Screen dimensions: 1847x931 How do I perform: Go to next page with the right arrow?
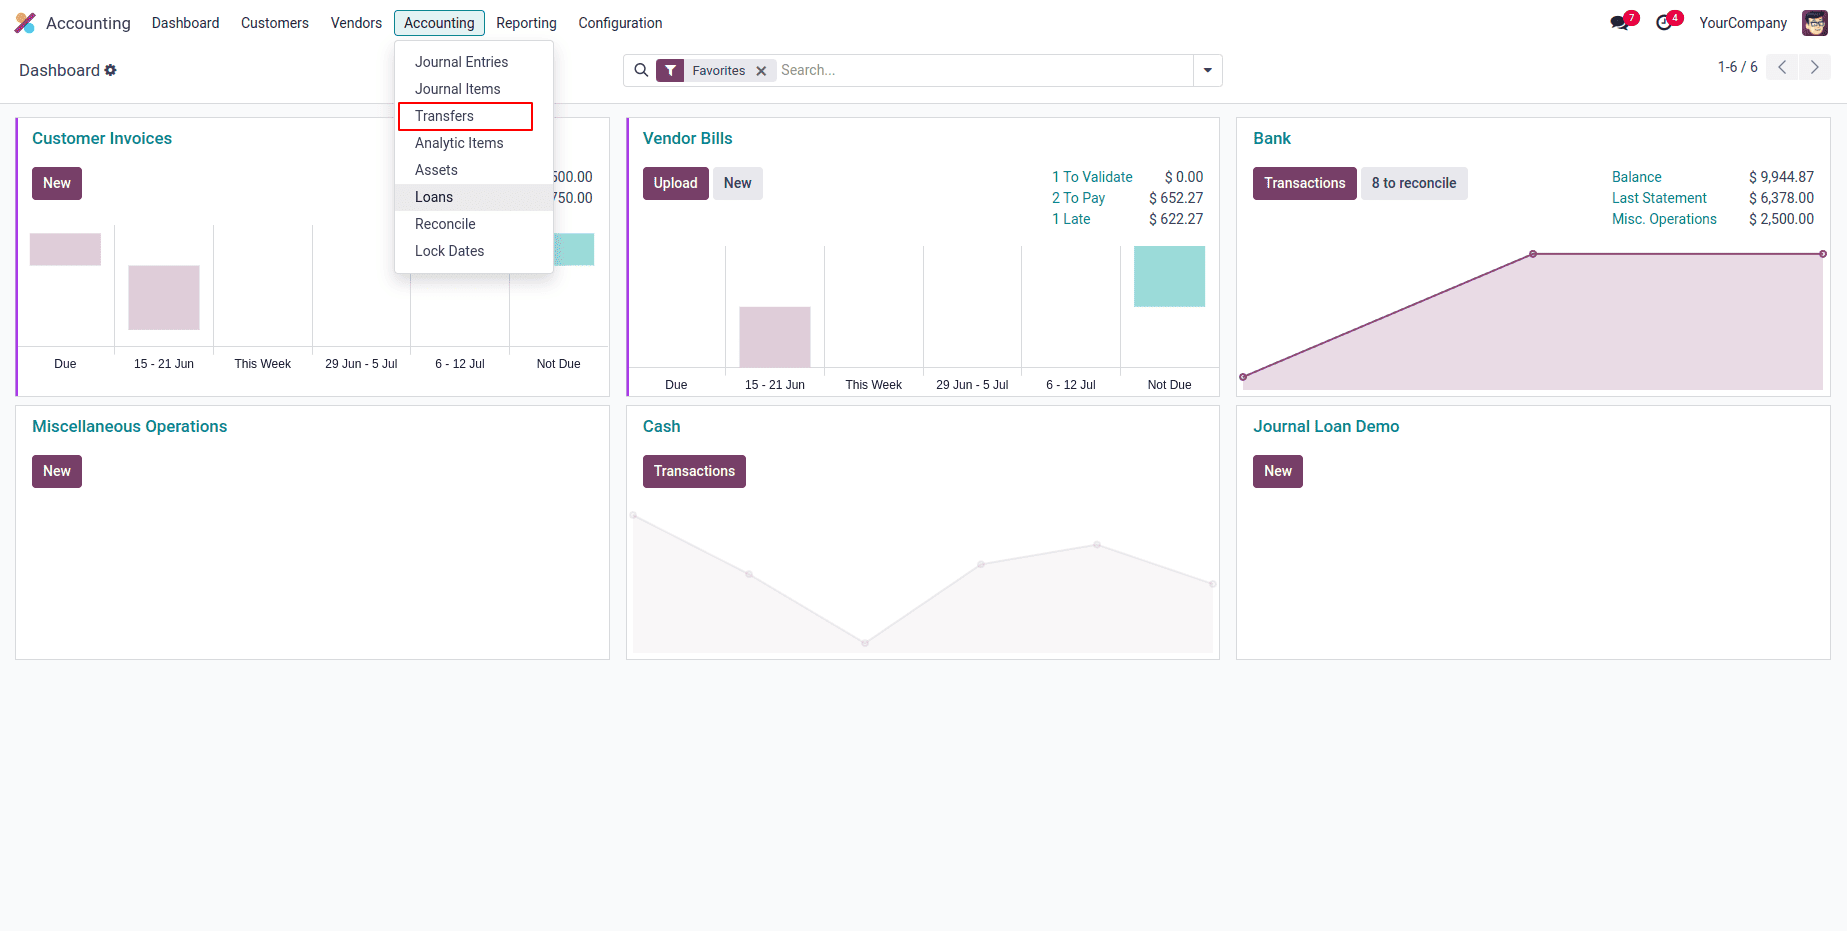point(1815,67)
